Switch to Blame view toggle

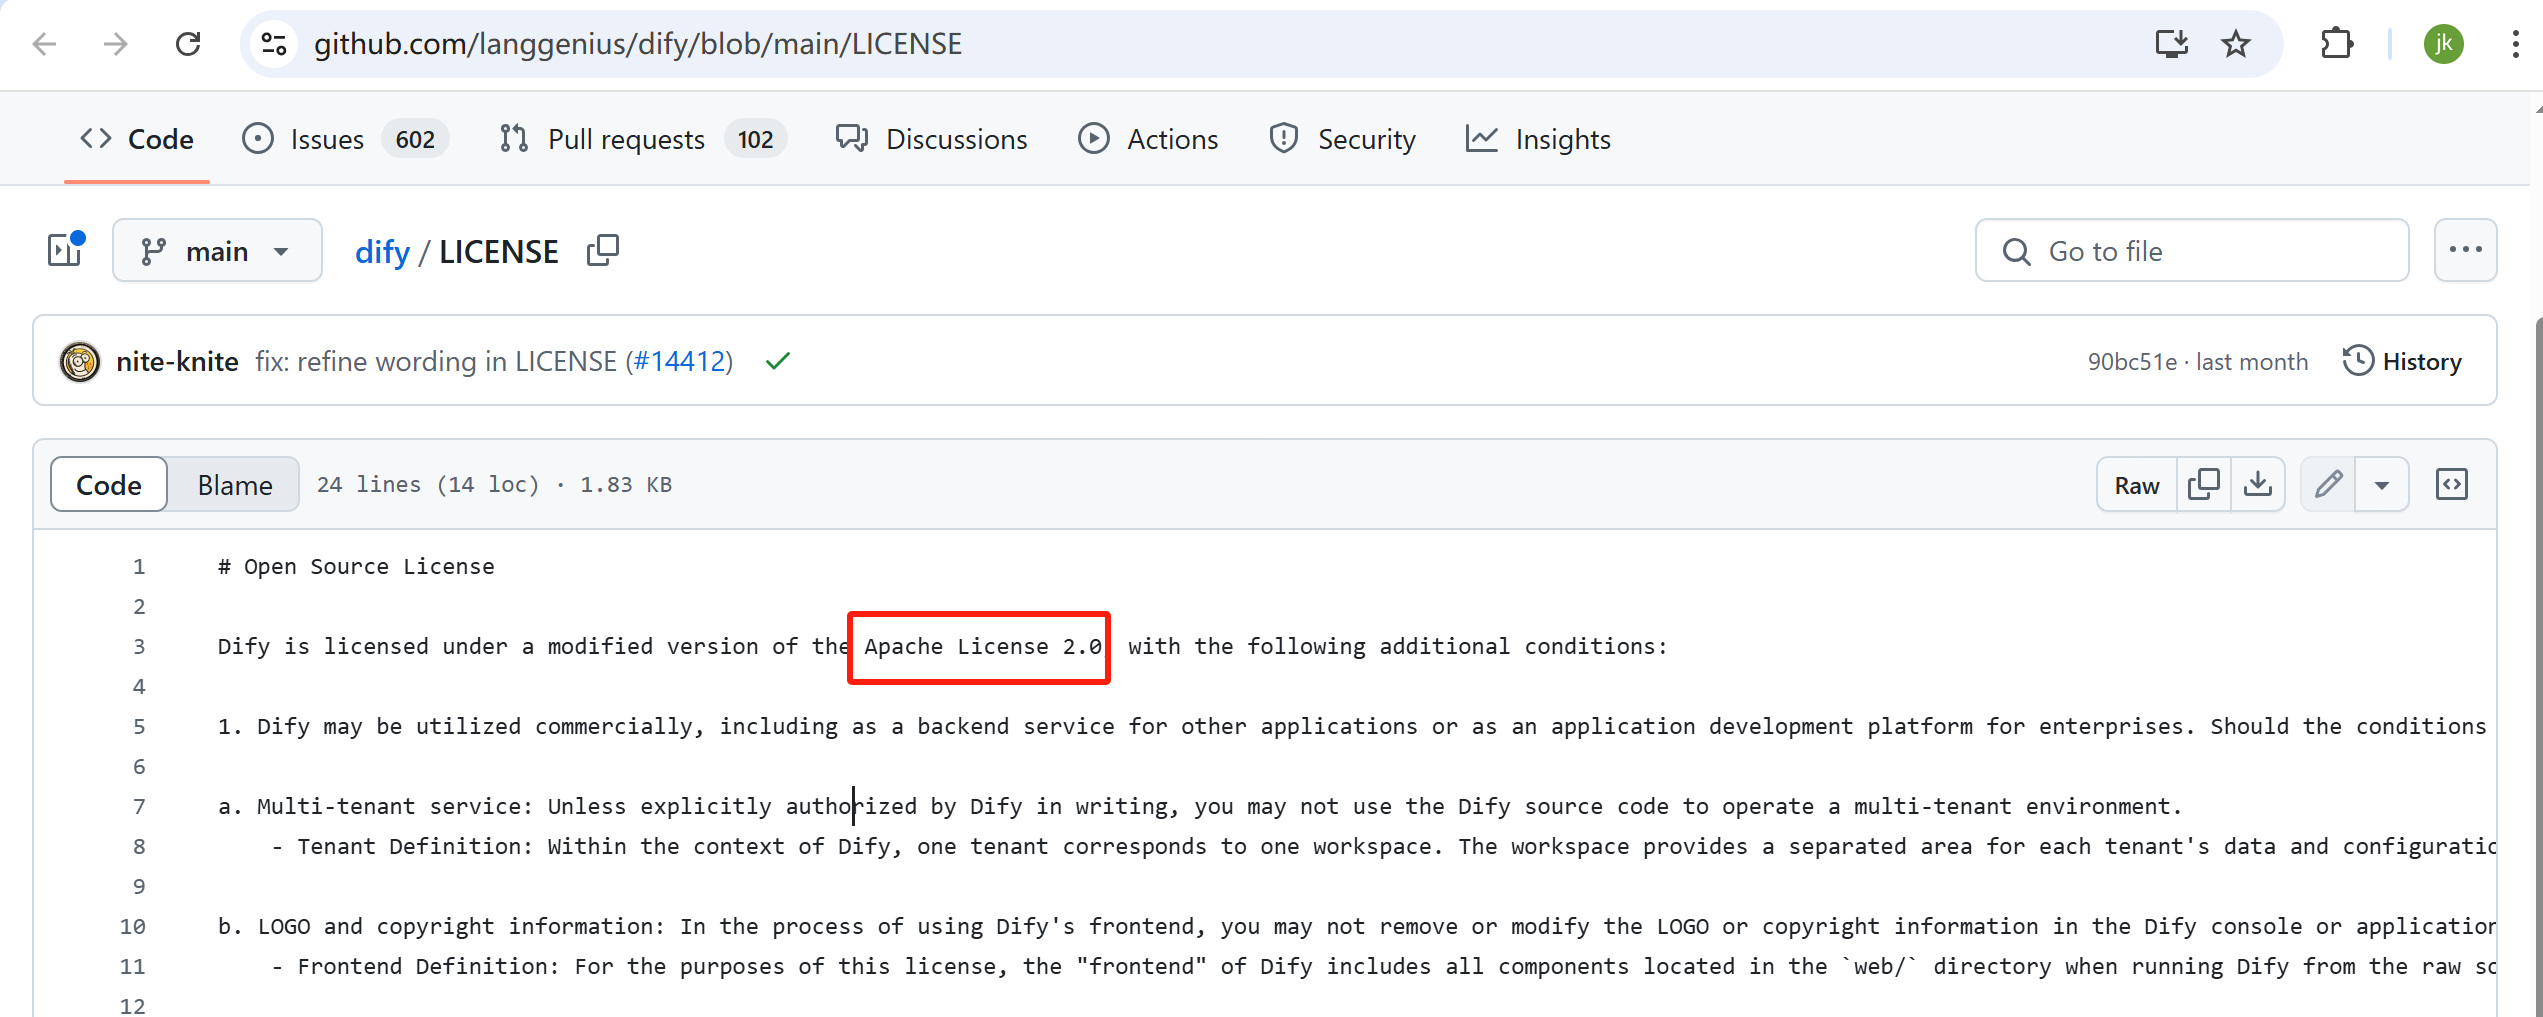coord(235,484)
